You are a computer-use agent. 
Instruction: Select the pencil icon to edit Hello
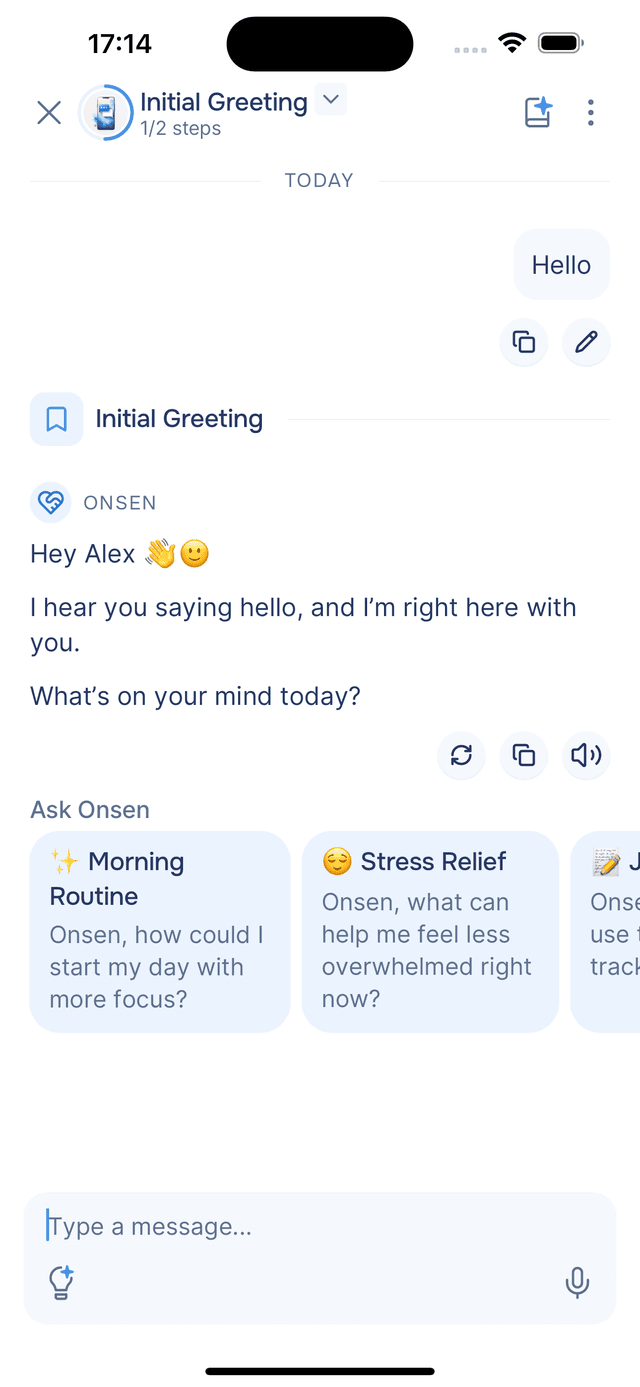pos(586,342)
